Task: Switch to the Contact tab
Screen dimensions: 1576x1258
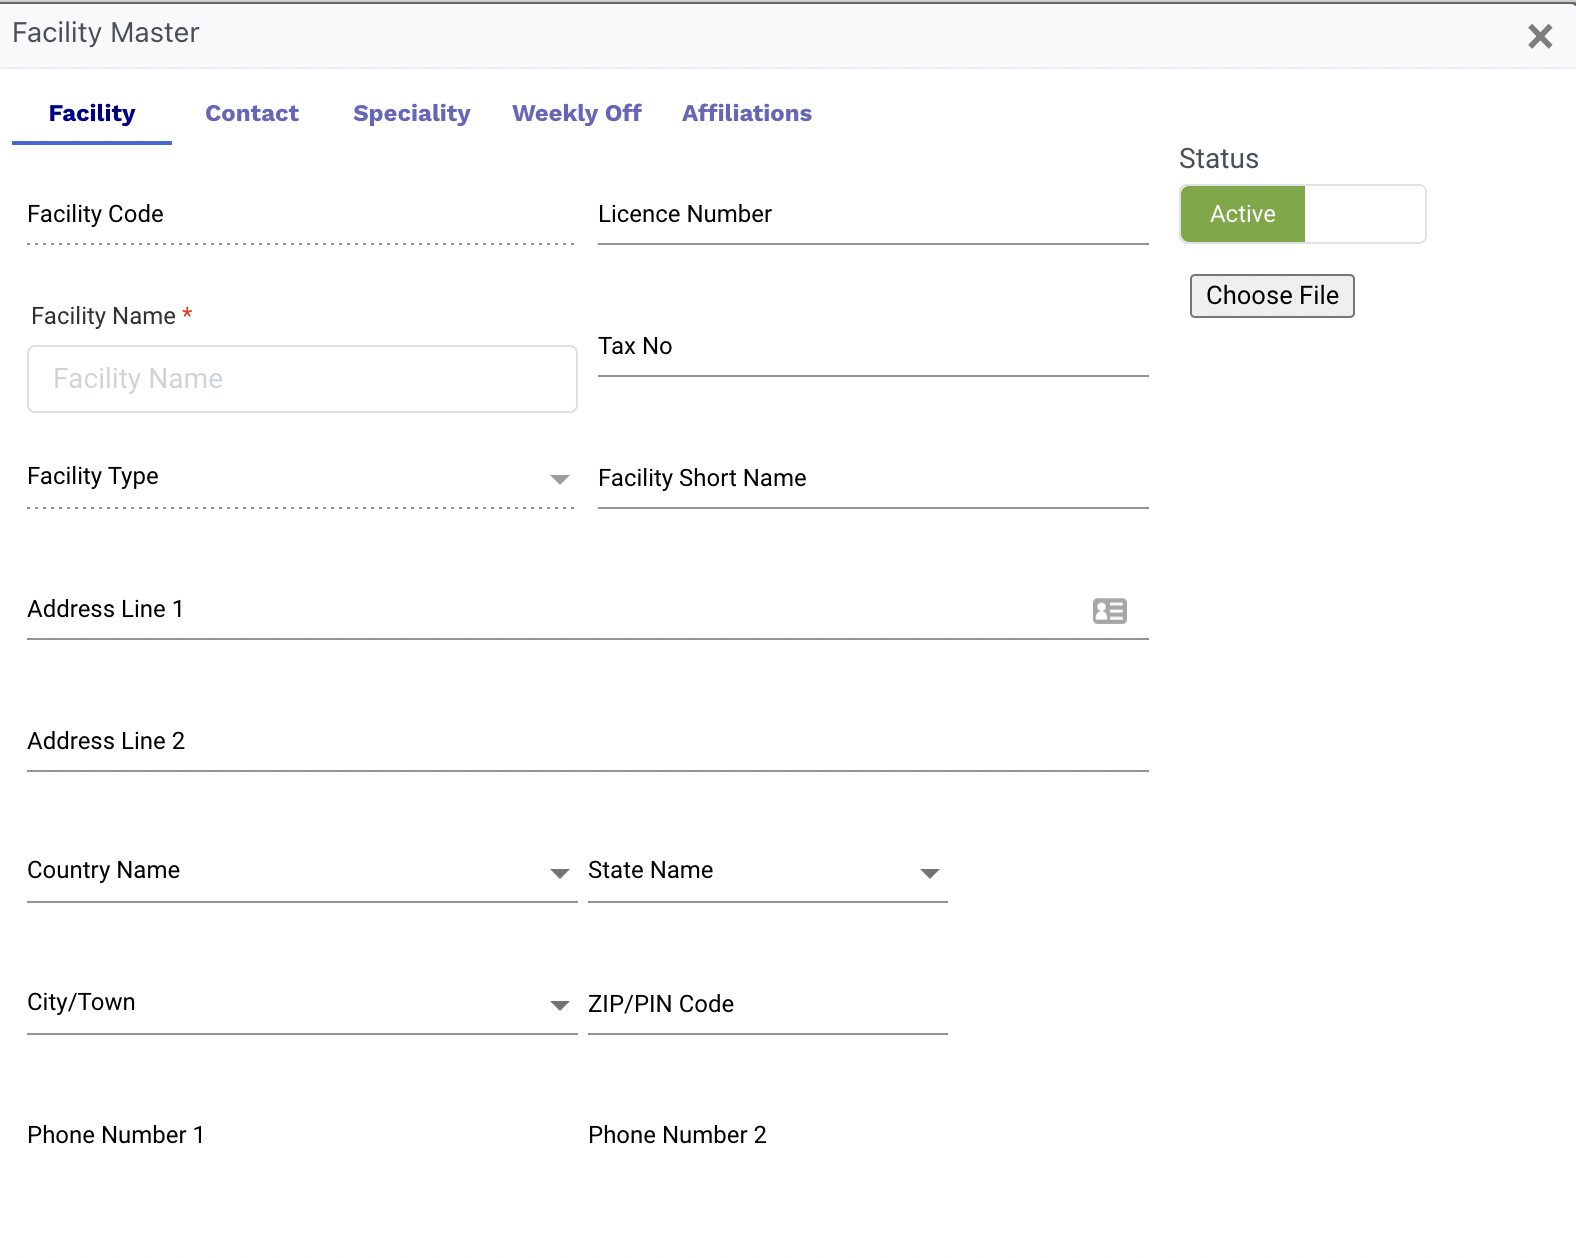Action: [x=252, y=114]
